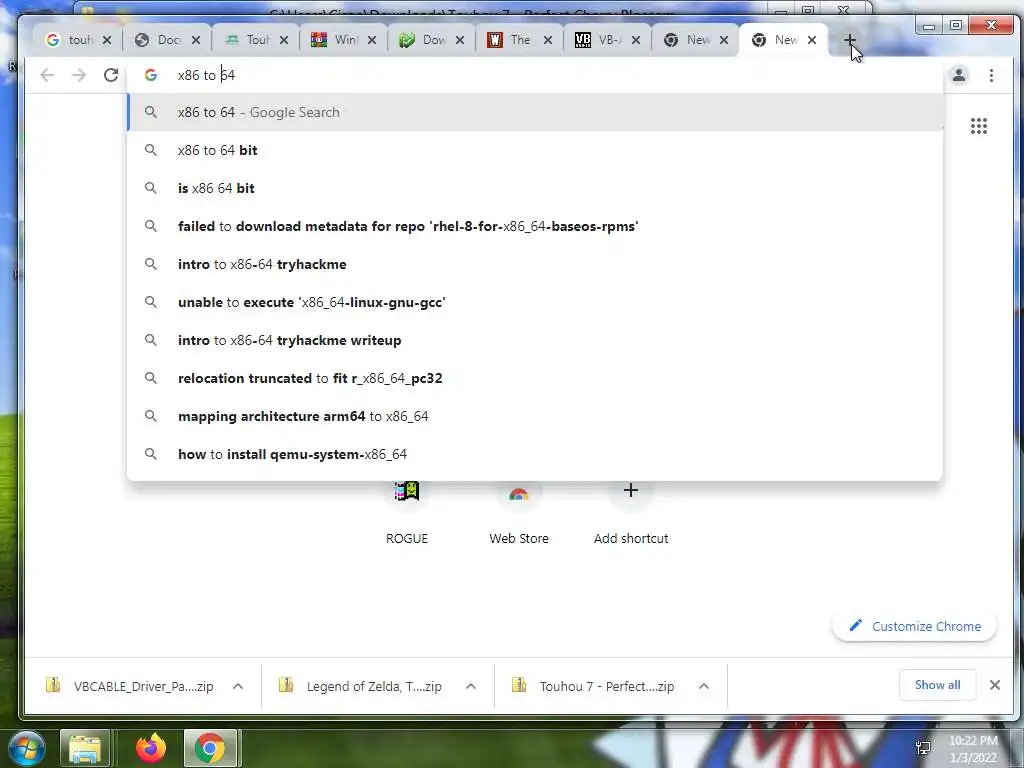The width and height of the screenshot is (1024, 768).
Task: Close the 'VB-A' tab
Action: [x=635, y=40]
